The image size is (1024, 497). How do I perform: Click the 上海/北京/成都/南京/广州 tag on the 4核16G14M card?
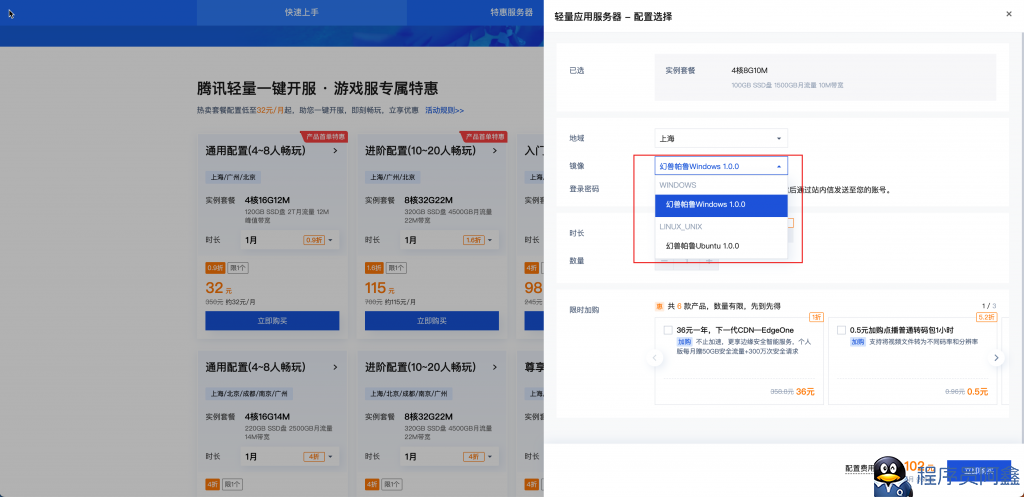249,394
